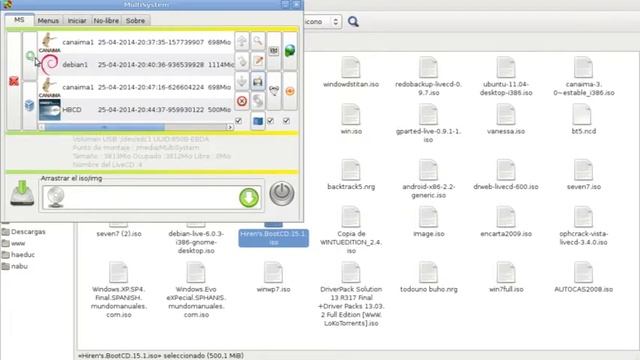The image size is (640, 360).
Task: Click the USB install icon with green arrow
Action: click(22, 193)
